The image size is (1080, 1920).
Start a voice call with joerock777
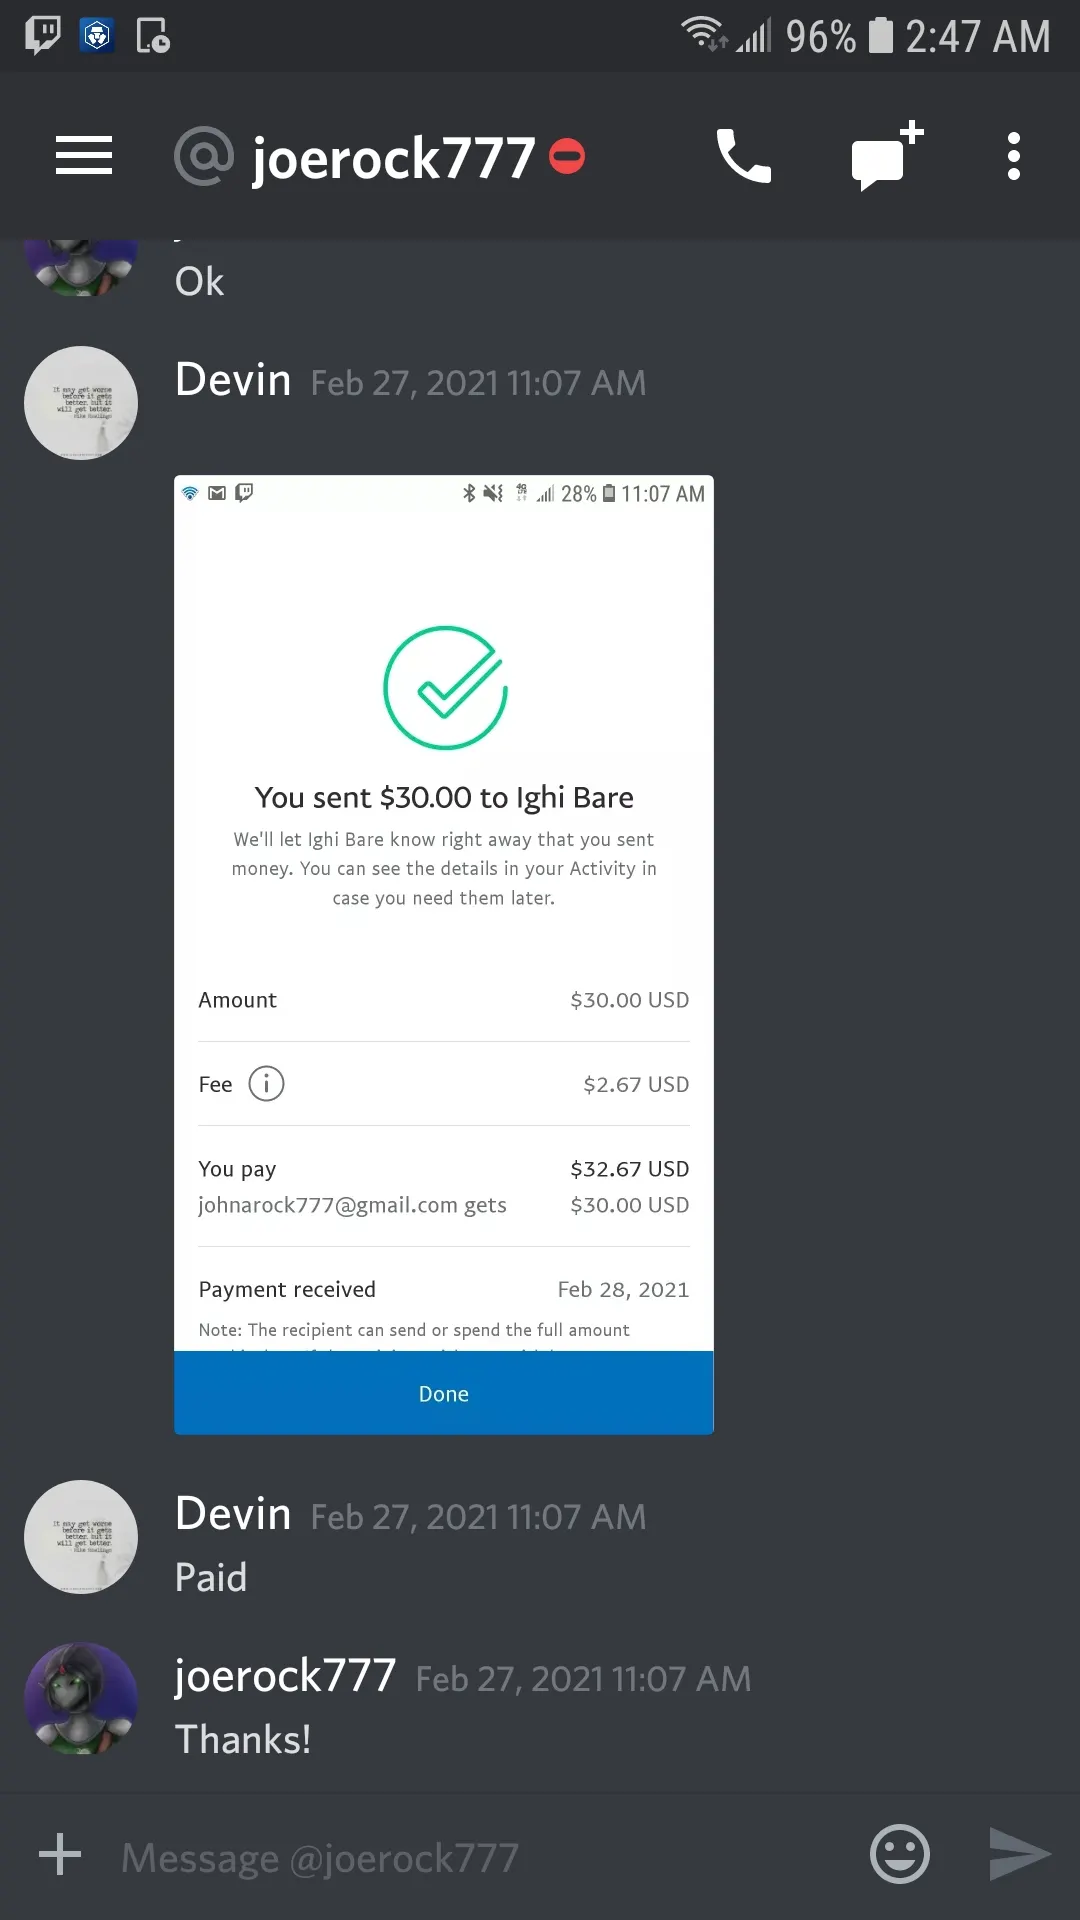pyautogui.click(x=744, y=156)
